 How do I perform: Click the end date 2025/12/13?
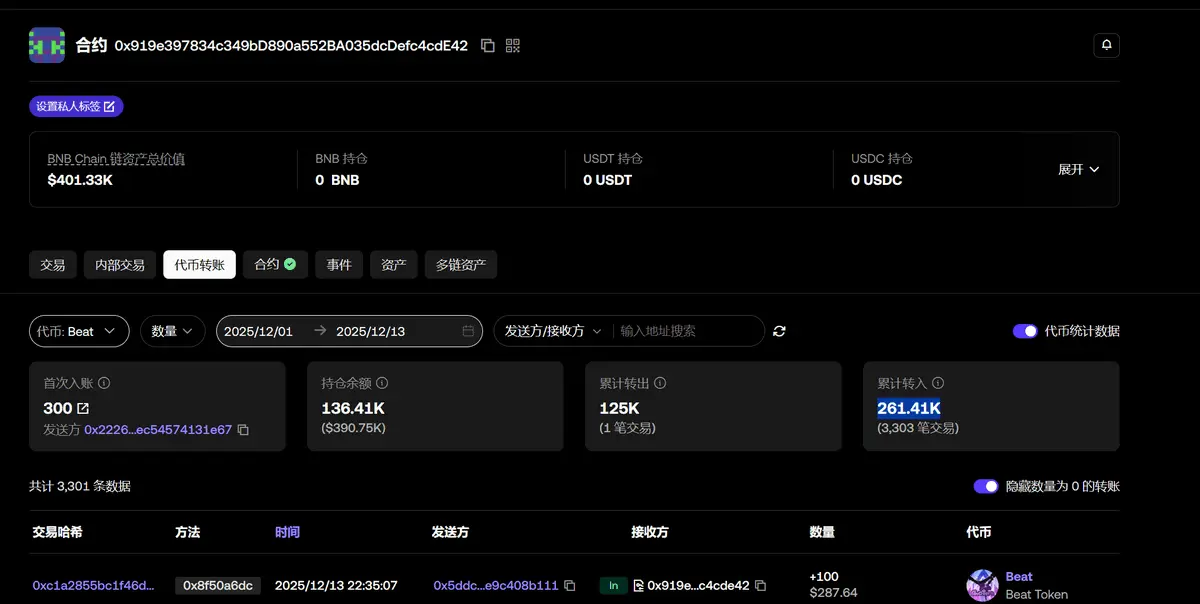click(x=370, y=331)
